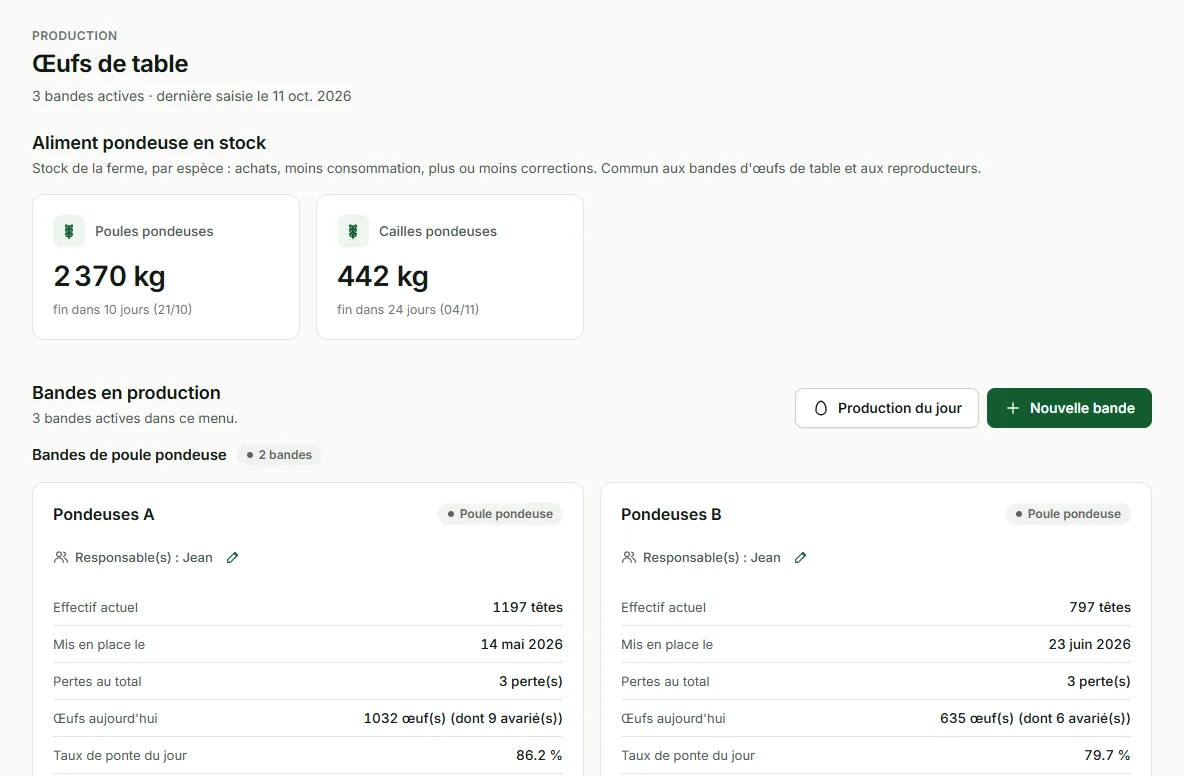Create a new band with Nouvelle bande
Screen dimensions: 1184x776
[1069, 408]
